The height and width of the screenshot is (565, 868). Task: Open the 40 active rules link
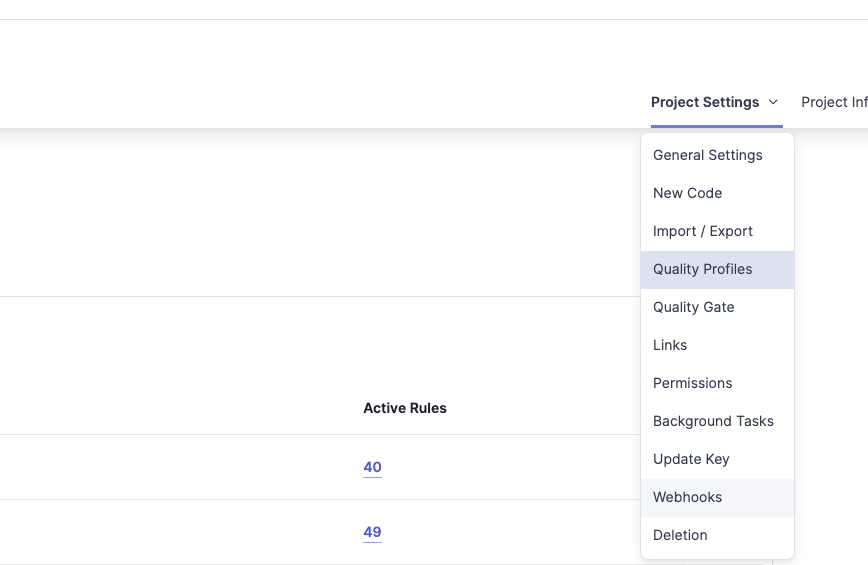373,467
